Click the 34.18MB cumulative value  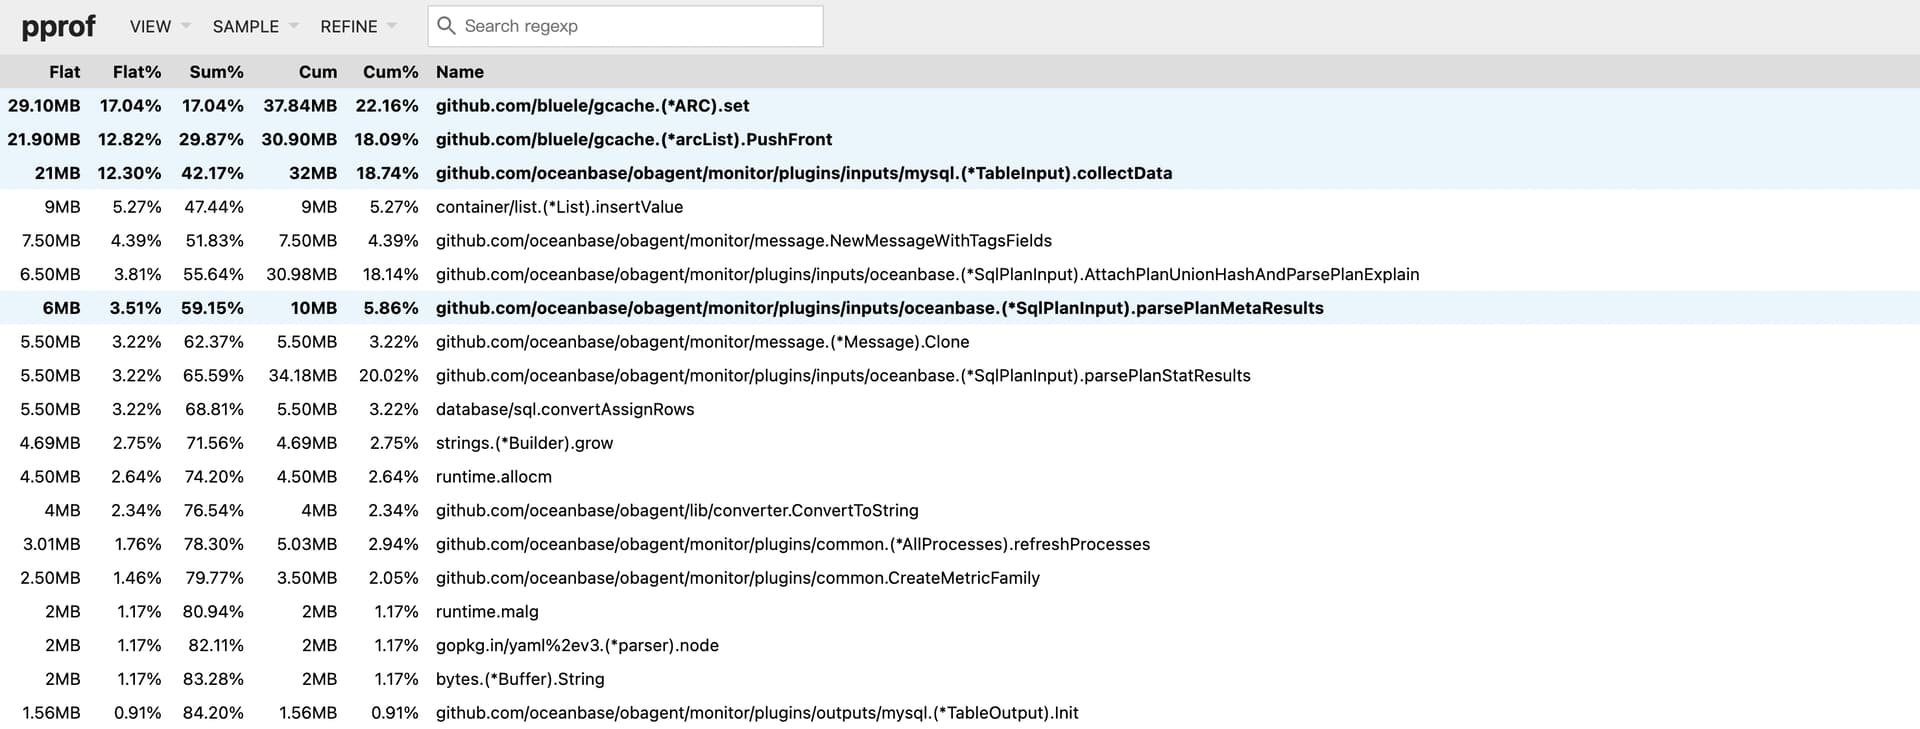pos(303,375)
